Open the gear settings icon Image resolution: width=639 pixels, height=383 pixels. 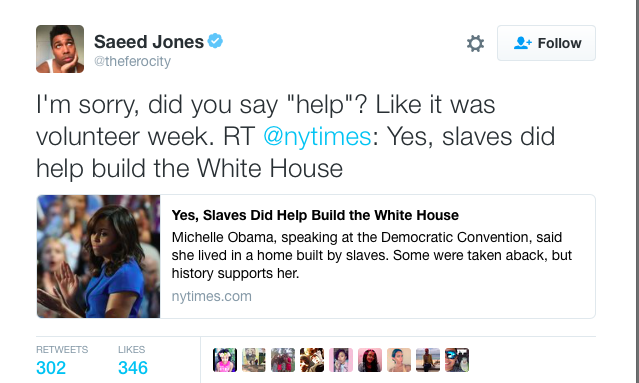click(x=475, y=43)
